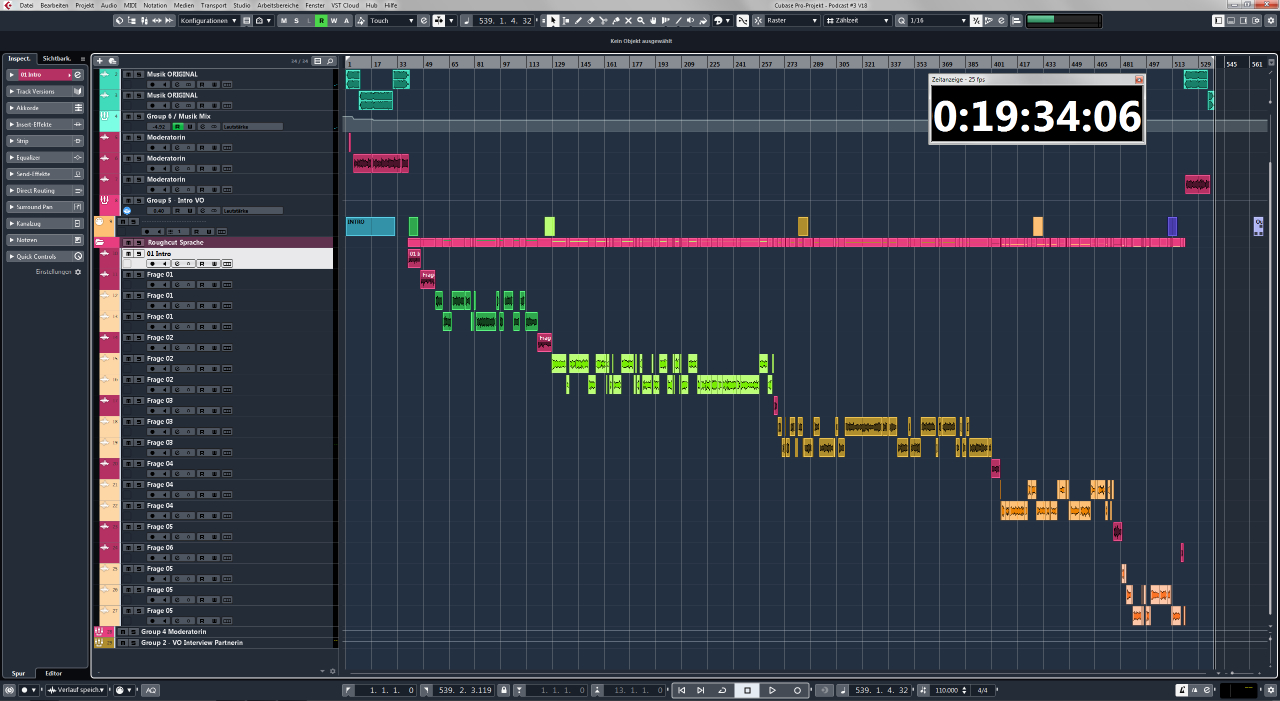The width and height of the screenshot is (1280, 701).
Task: Open the Transport menu
Action: click(x=211, y=5)
